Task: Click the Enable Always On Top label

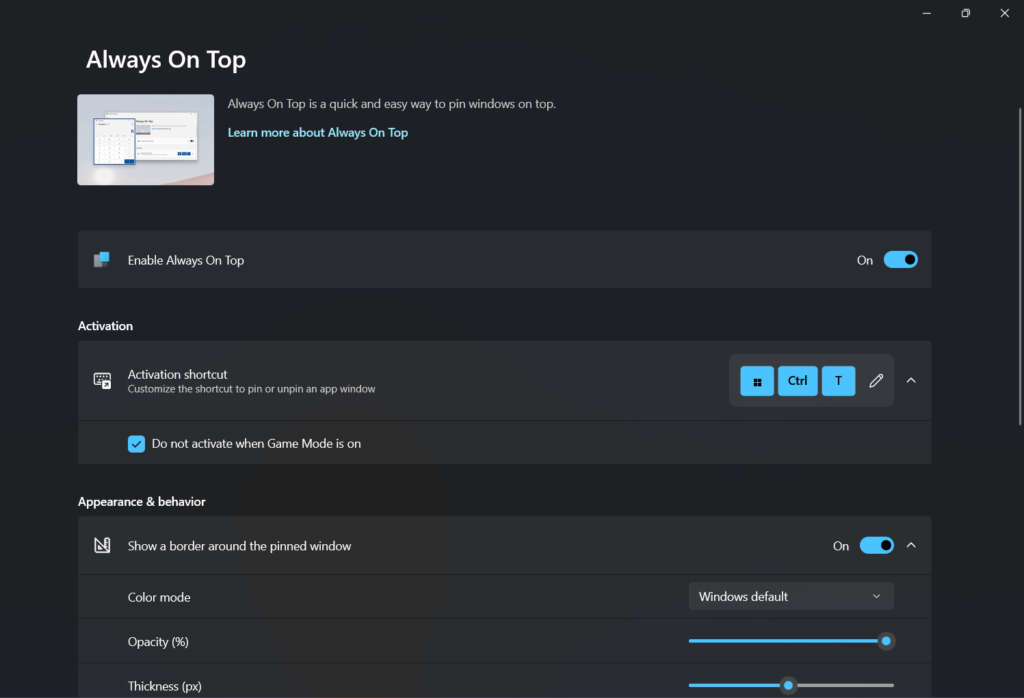Action: click(185, 261)
